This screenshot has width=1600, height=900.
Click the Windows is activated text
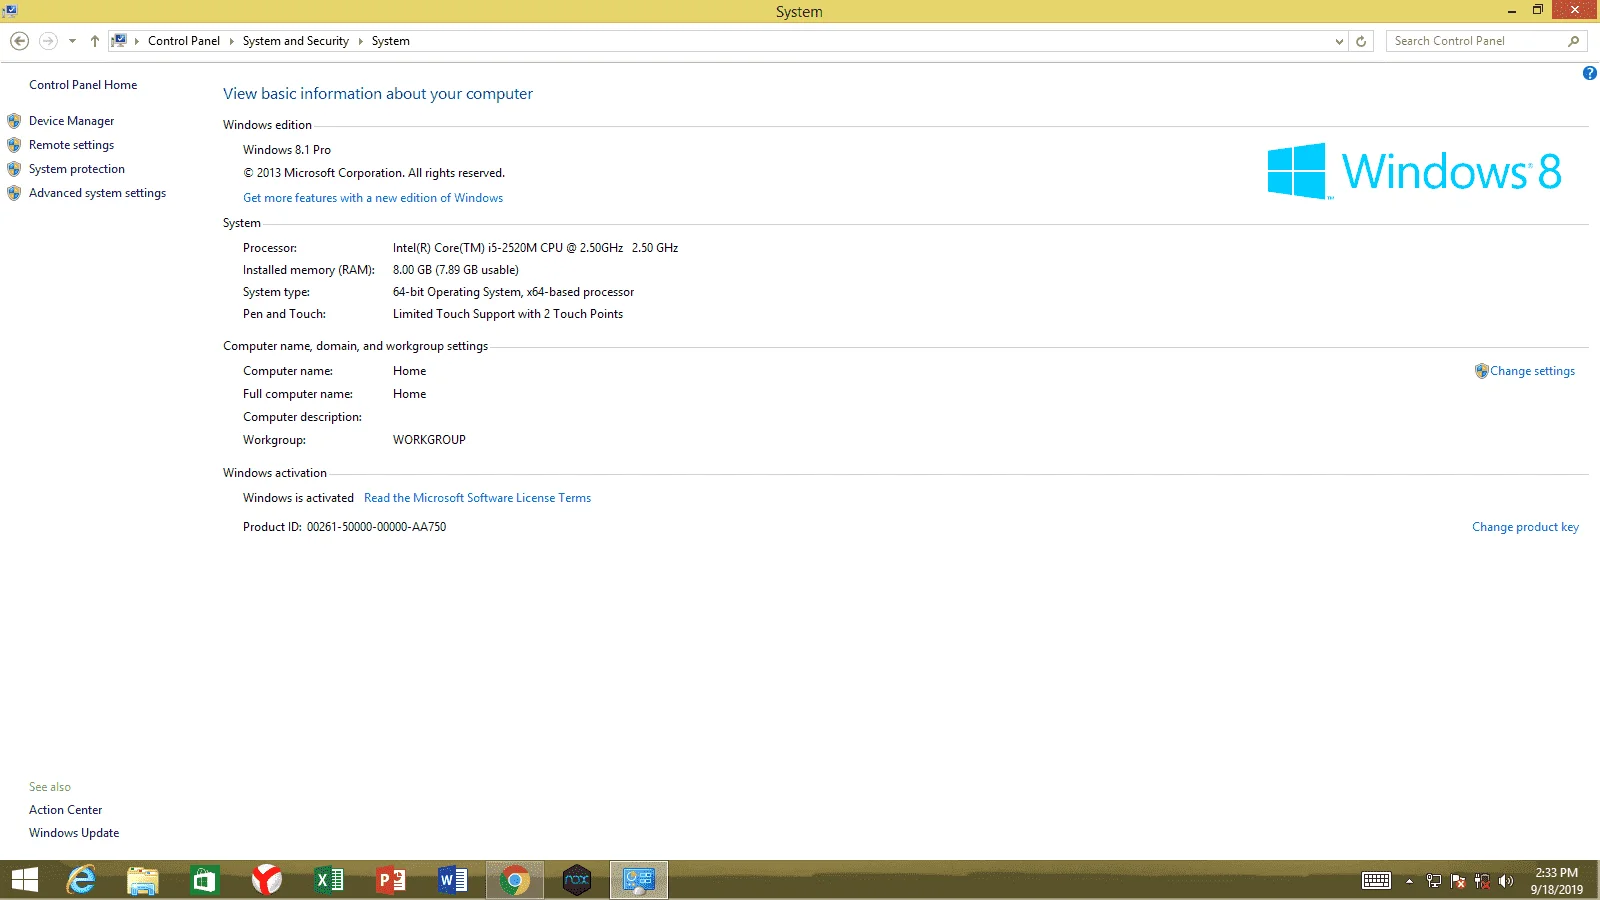click(299, 498)
